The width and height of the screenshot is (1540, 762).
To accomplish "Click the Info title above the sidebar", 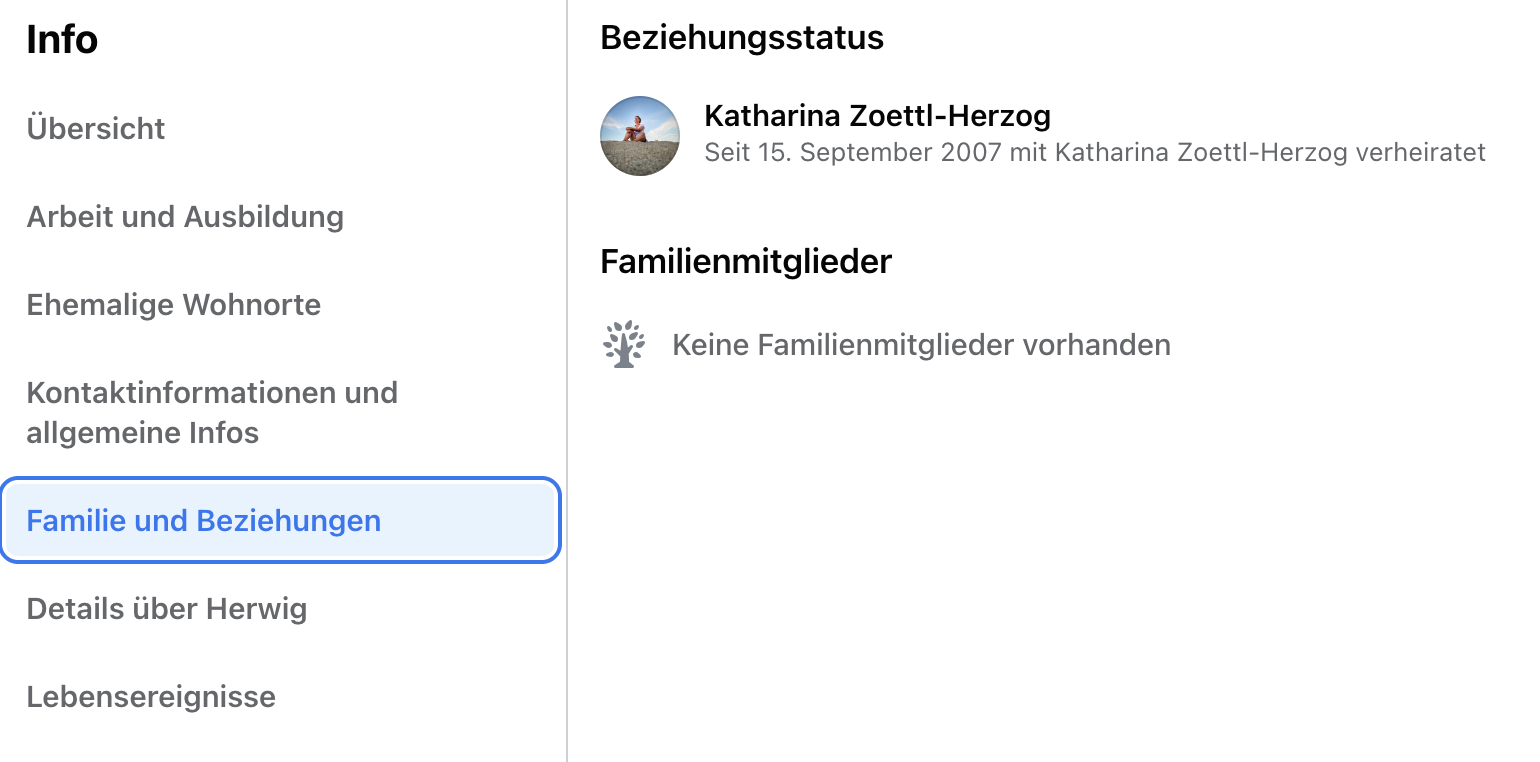I will [62, 40].
